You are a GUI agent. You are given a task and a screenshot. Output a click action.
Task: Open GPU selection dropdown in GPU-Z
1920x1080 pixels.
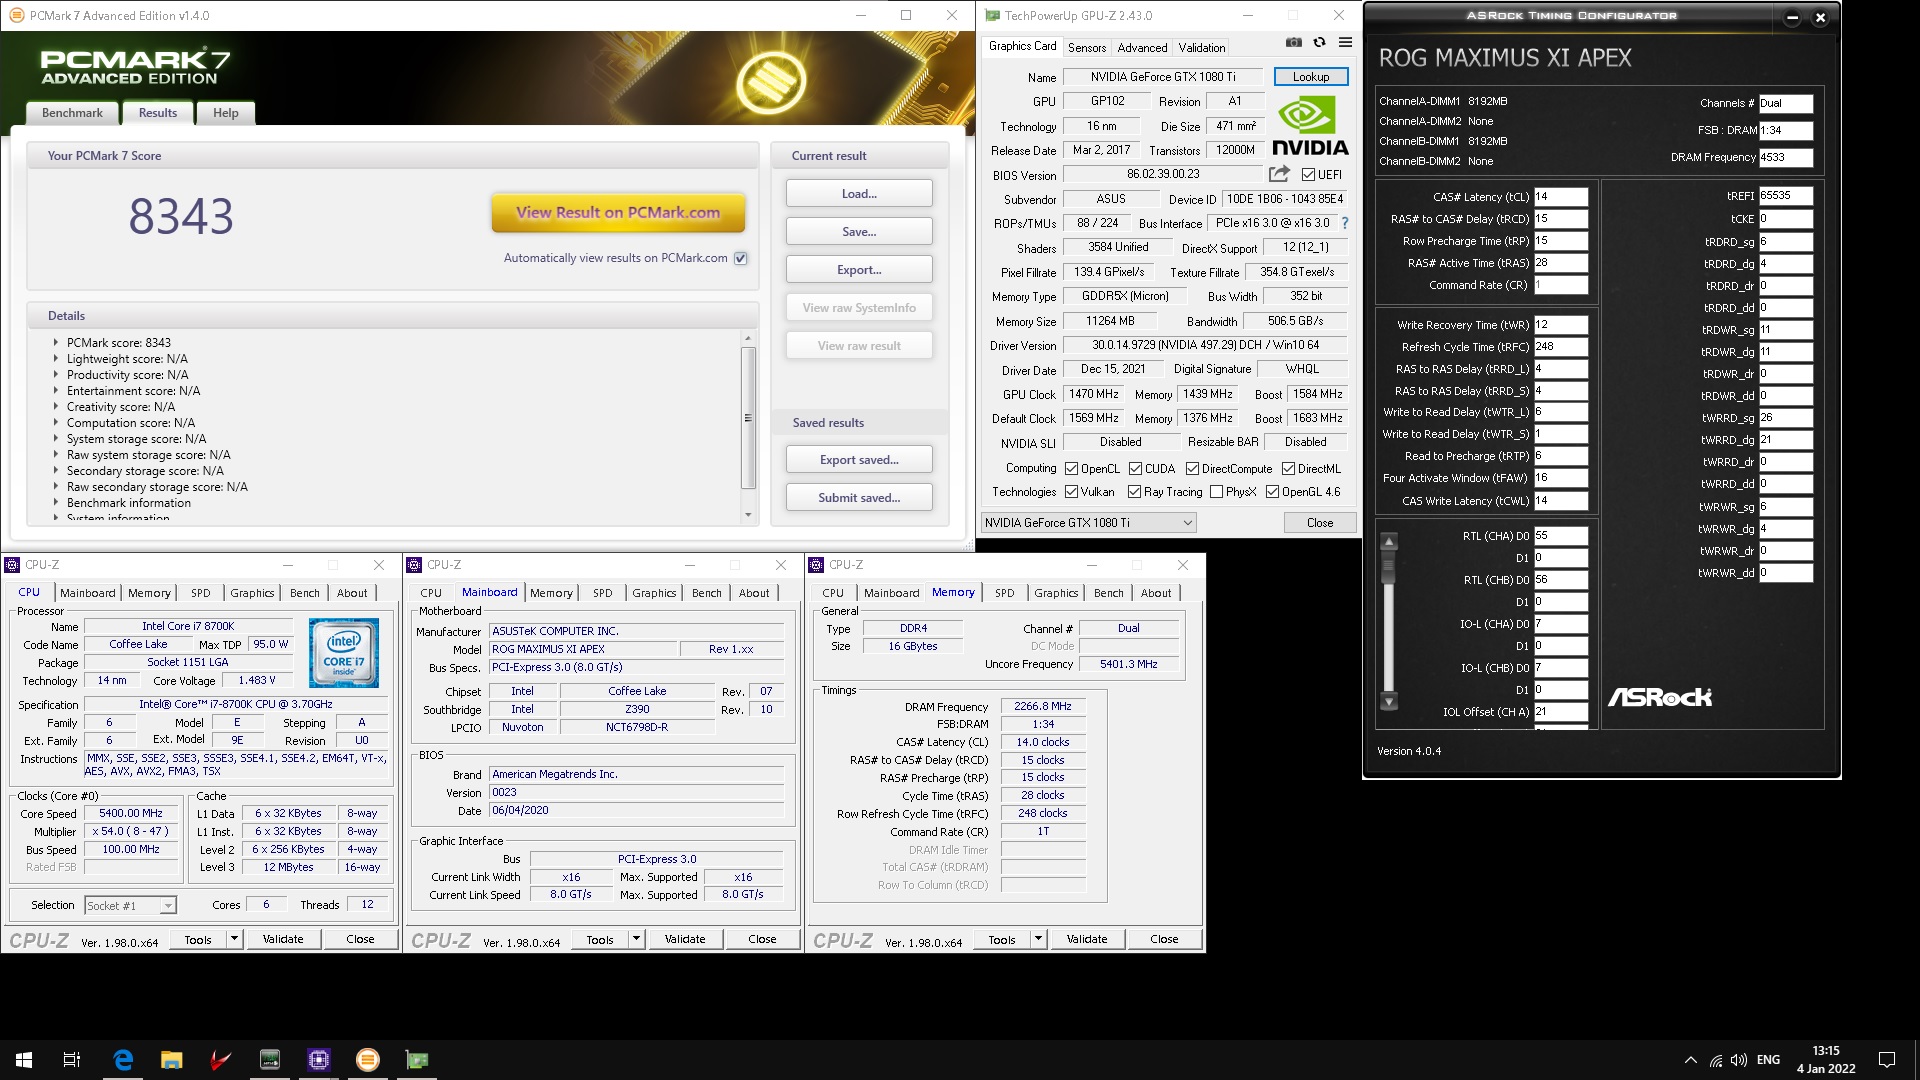tap(1088, 523)
